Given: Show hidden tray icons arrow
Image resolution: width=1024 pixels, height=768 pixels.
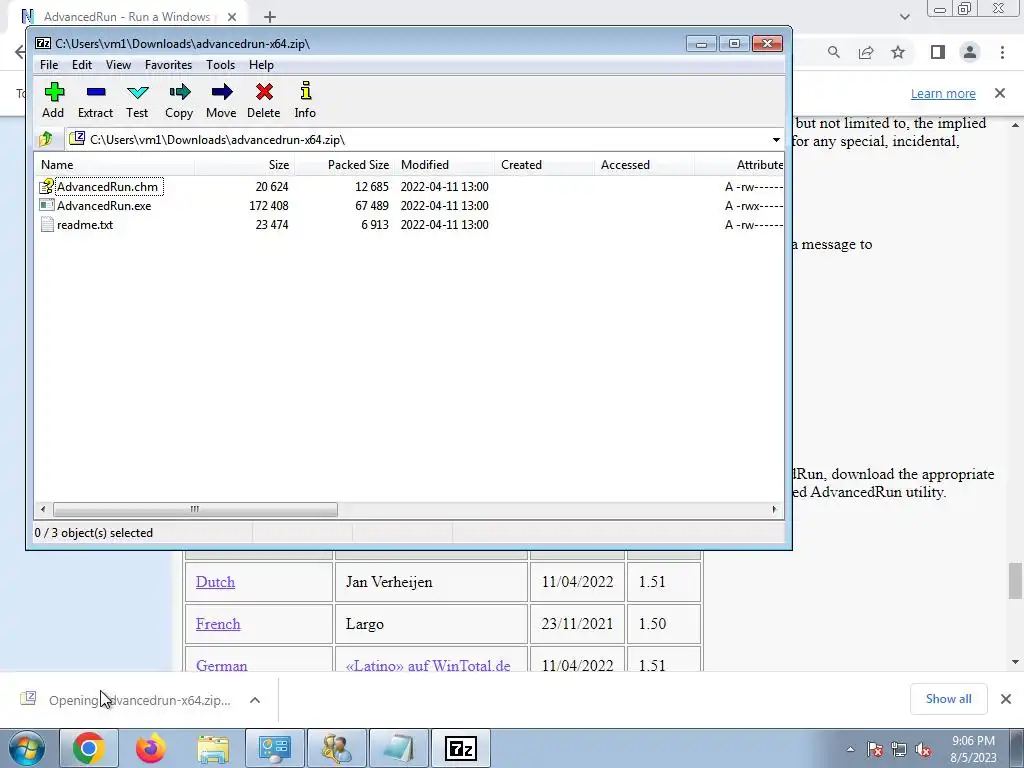Looking at the screenshot, I should pos(850,750).
